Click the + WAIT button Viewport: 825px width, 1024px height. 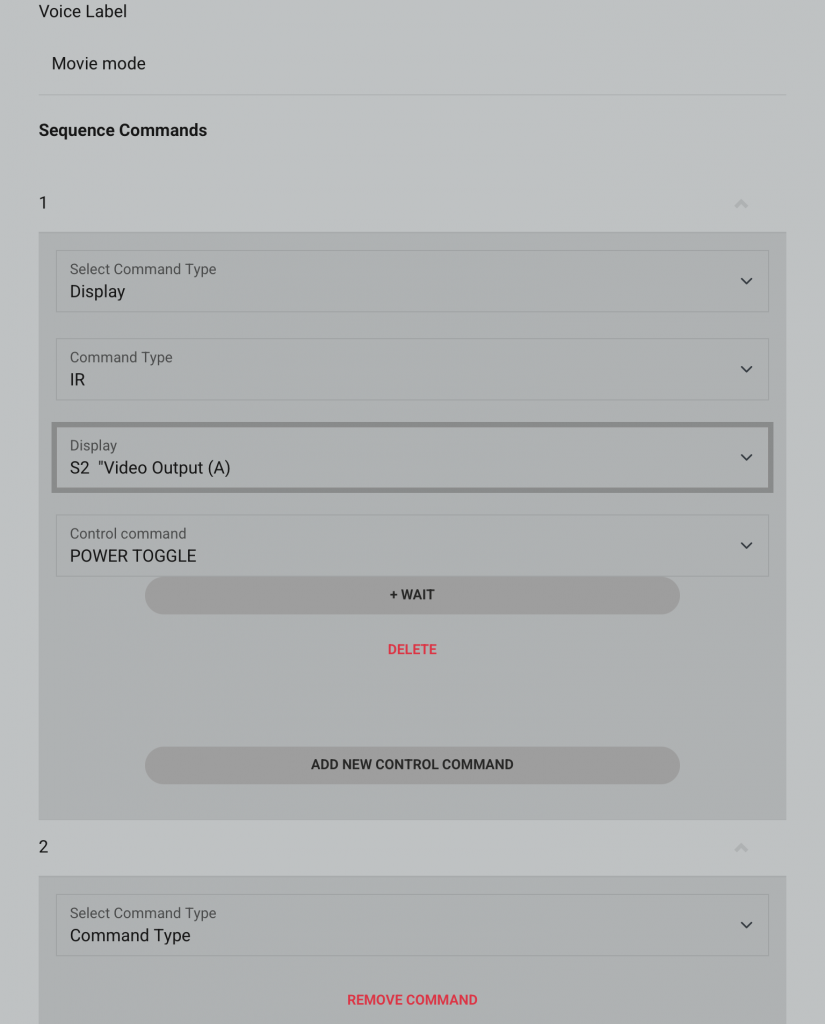(412, 595)
